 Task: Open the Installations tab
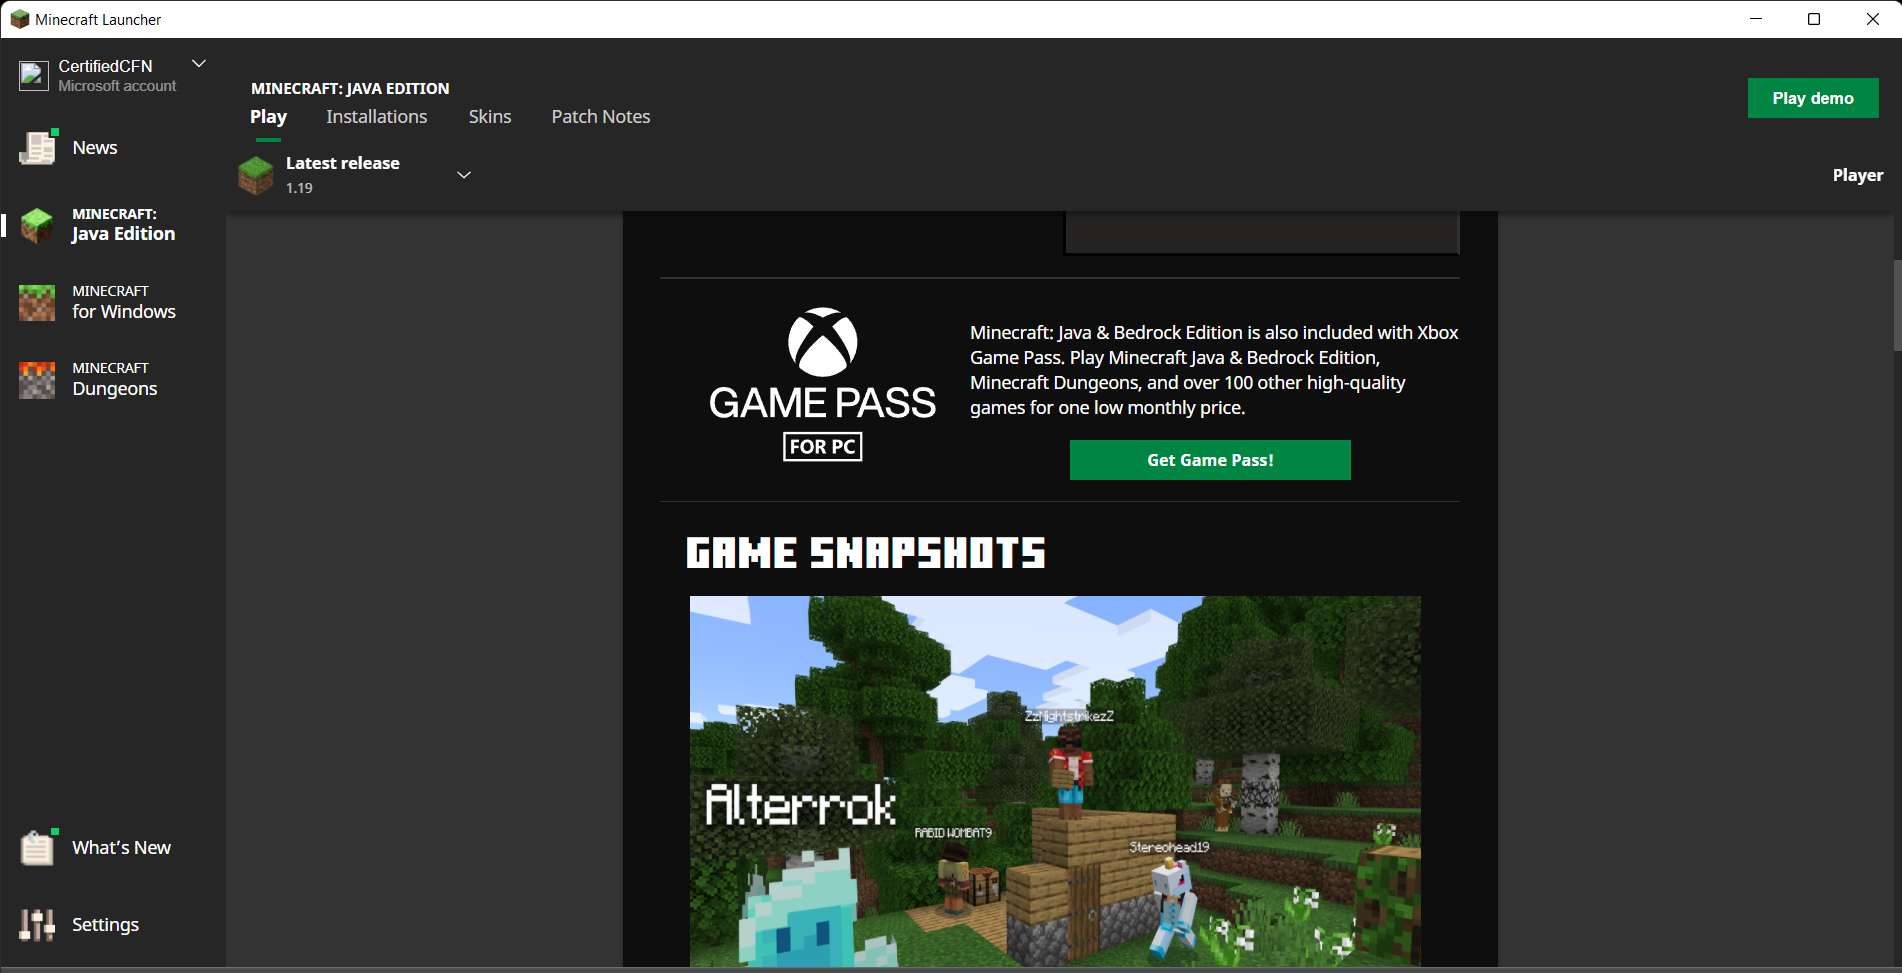tap(376, 117)
